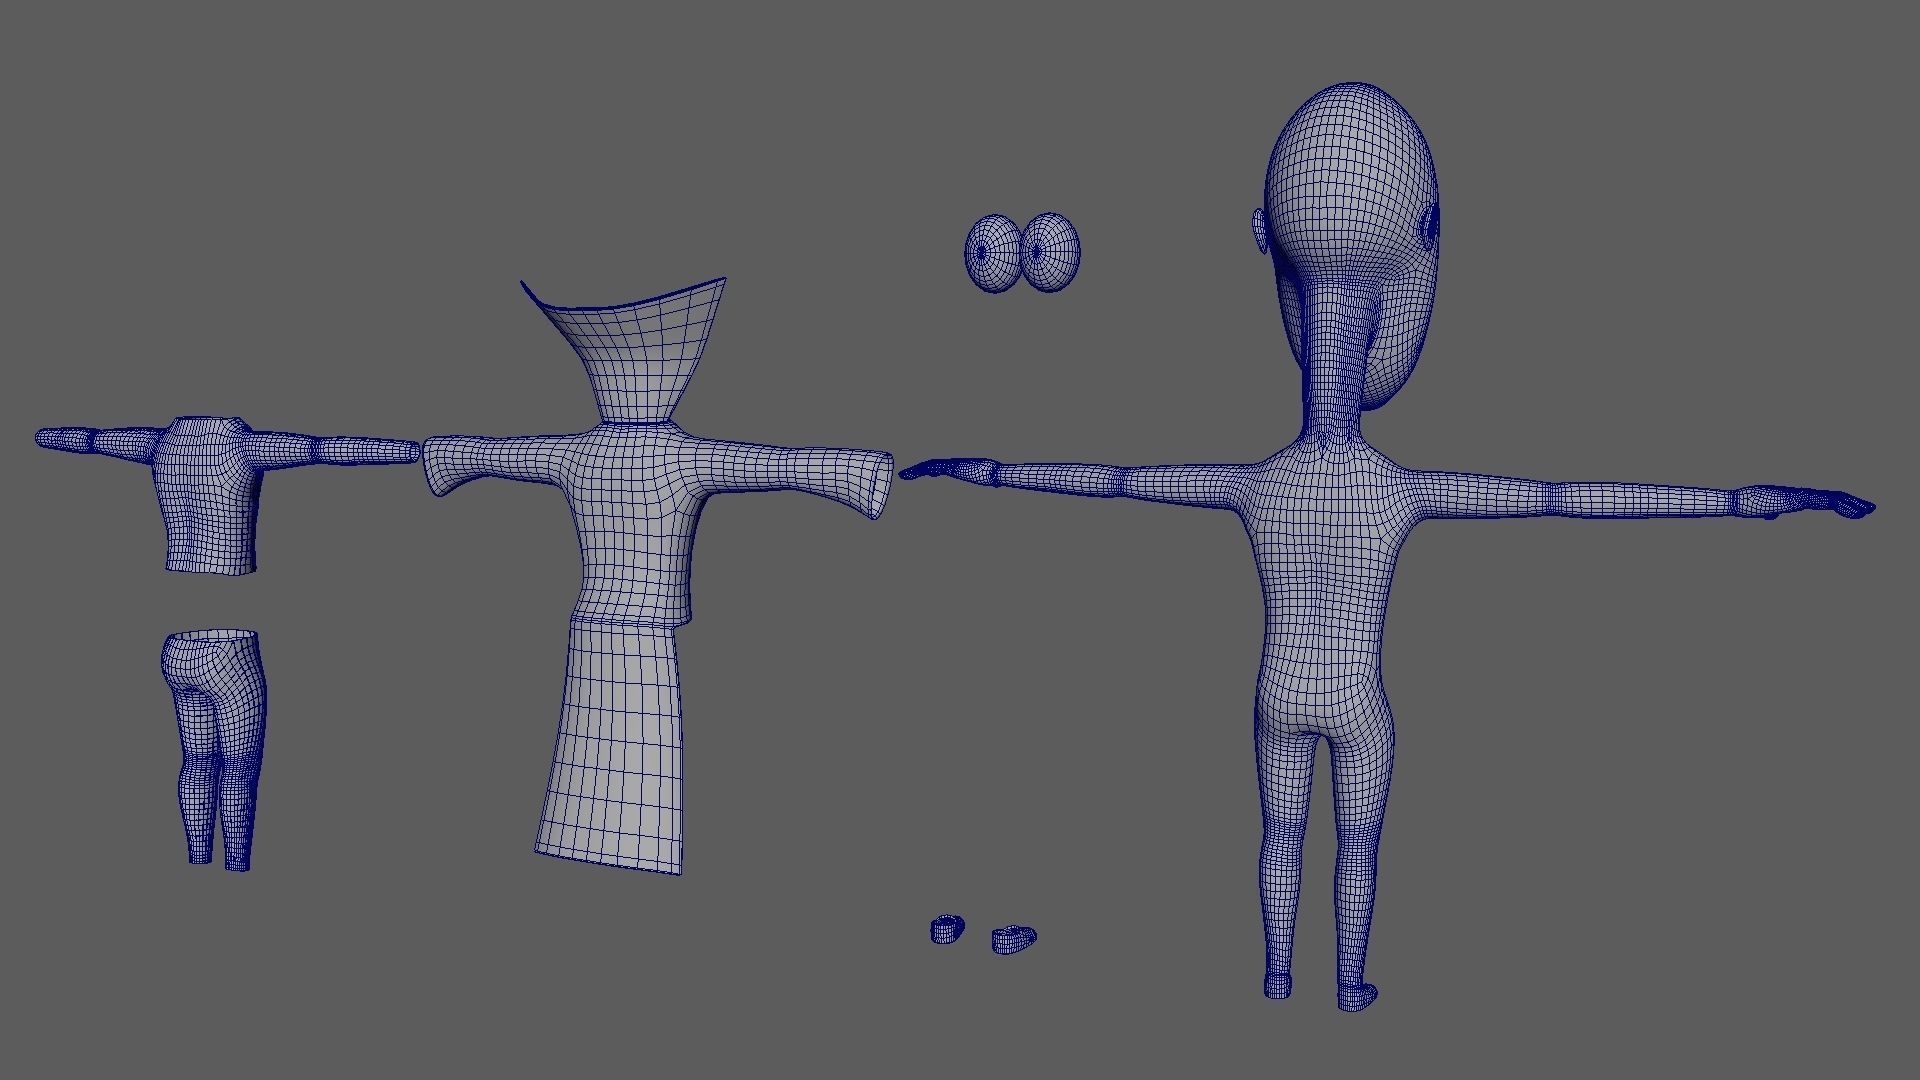
Task: Click the robe's right open sleeve cuff
Action: pyautogui.click(x=878, y=487)
